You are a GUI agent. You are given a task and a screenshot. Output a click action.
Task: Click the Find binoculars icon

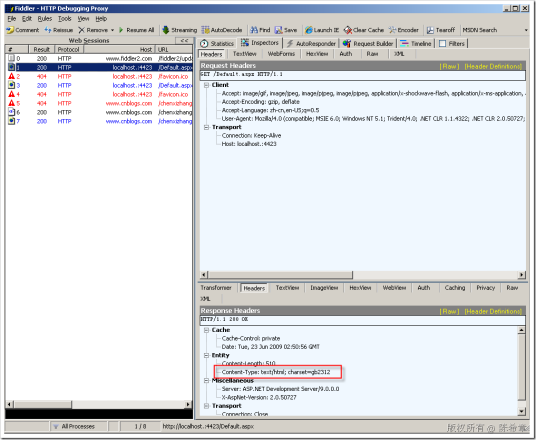coord(254,30)
